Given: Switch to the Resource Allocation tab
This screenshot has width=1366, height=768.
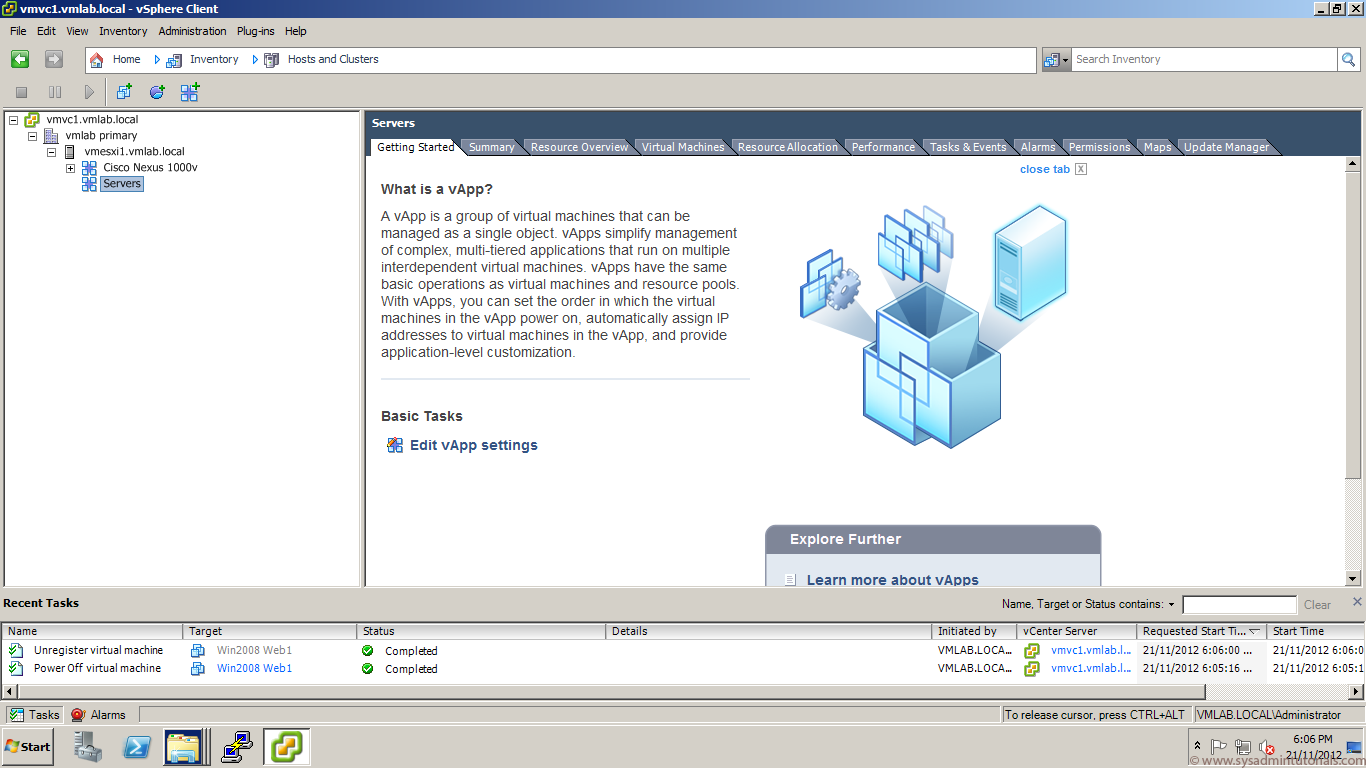Looking at the screenshot, I should point(788,147).
